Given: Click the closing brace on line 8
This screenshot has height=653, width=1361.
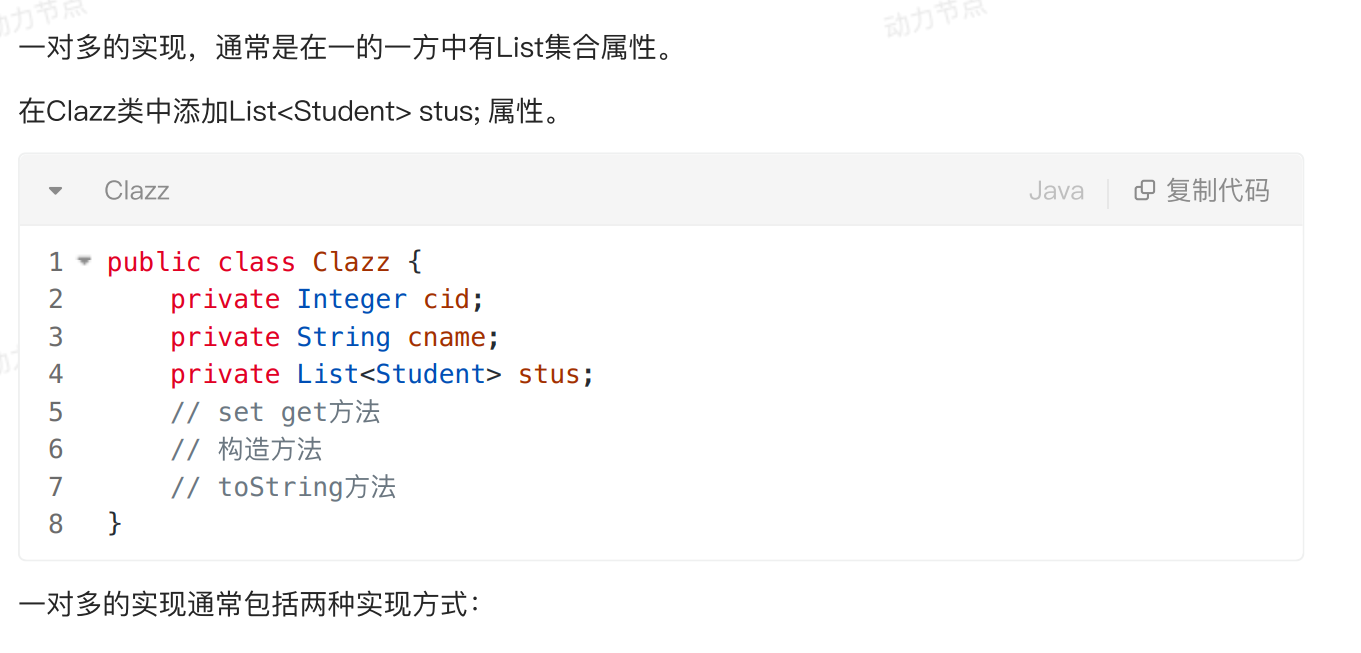Looking at the screenshot, I should click(114, 523).
